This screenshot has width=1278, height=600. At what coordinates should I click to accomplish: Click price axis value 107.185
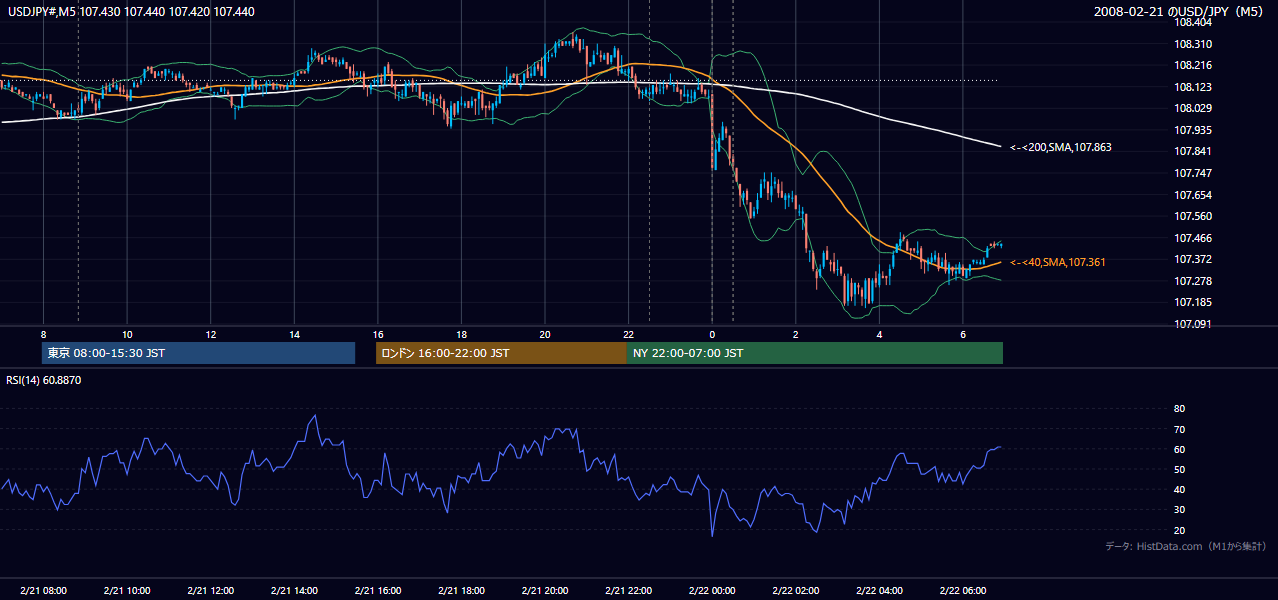point(1193,302)
